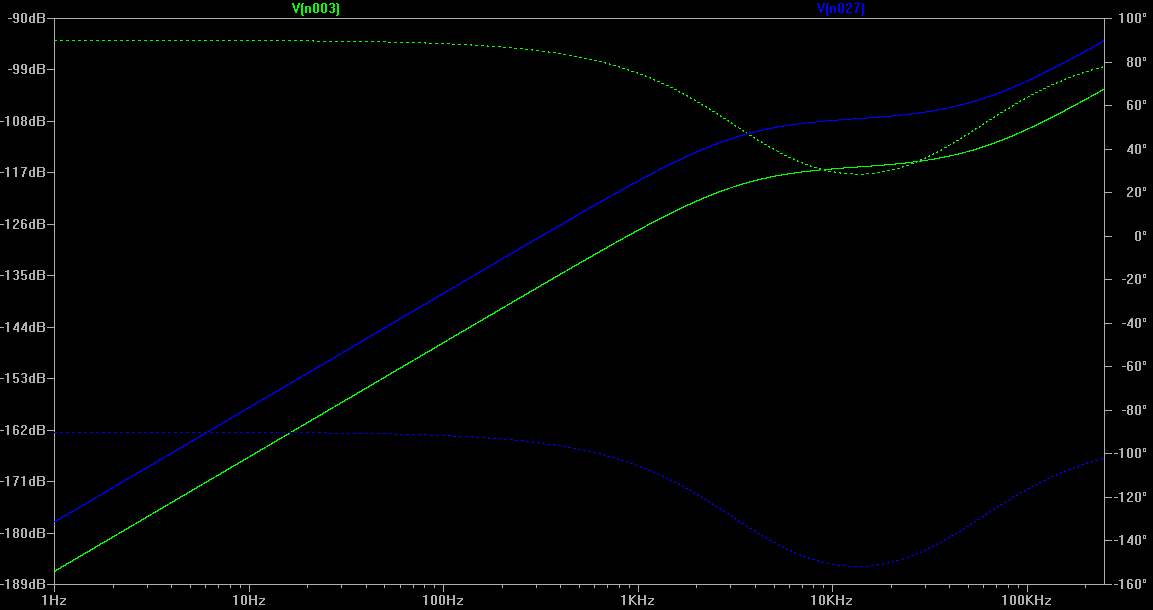
Task: Click the 10Hz frequency axis label
Action: tap(249, 600)
